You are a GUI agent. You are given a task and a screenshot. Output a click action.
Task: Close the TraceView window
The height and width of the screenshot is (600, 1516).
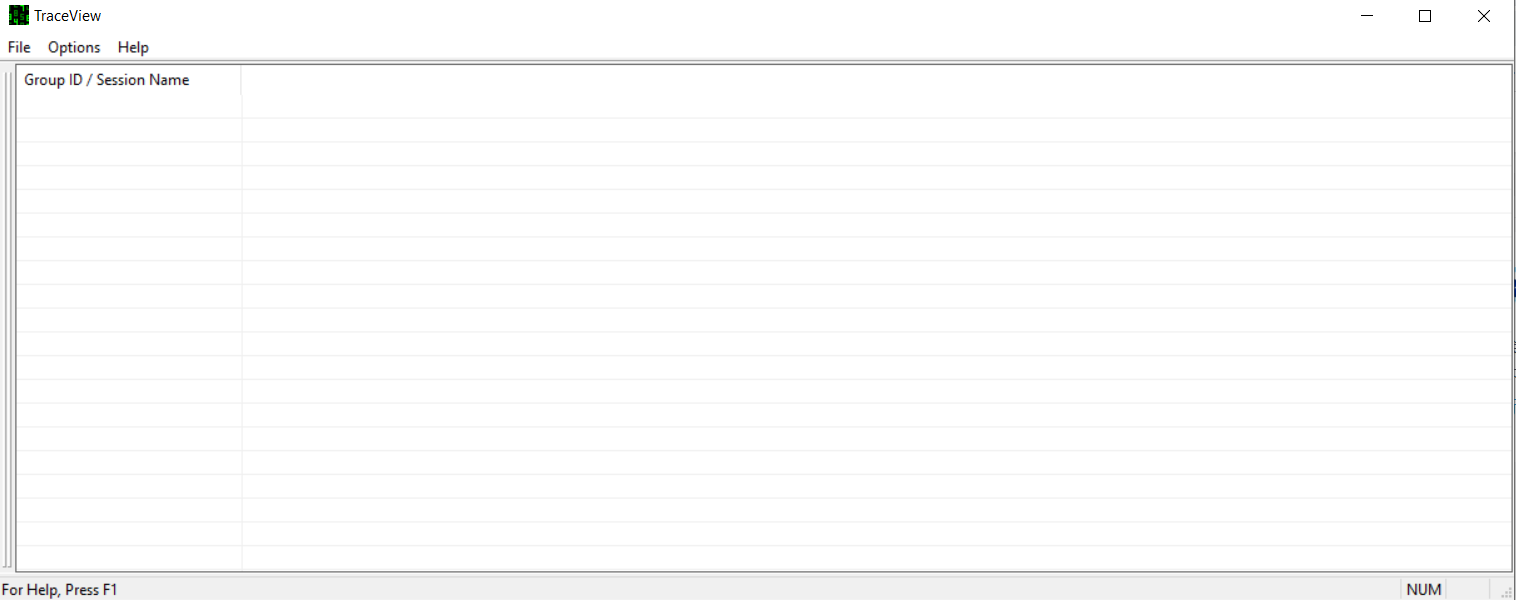click(x=1484, y=15)
